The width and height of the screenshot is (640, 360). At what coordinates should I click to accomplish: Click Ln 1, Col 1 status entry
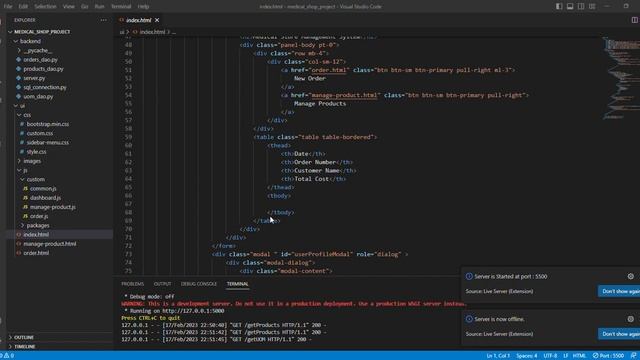(x=498, y=356)
